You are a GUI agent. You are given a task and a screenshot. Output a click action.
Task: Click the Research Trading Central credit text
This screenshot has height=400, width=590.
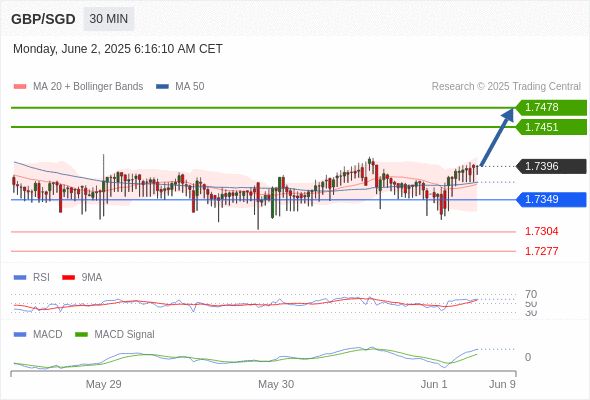(x=506, y=87)
